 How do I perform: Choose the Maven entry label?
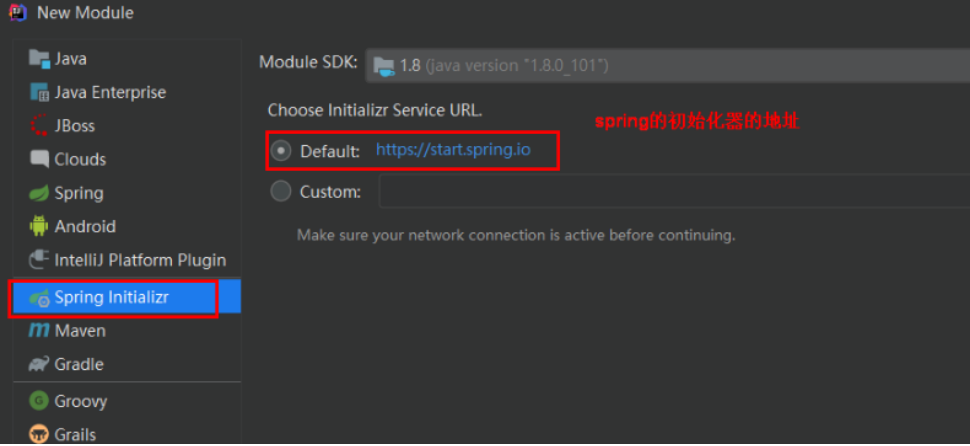coord(80,331)
